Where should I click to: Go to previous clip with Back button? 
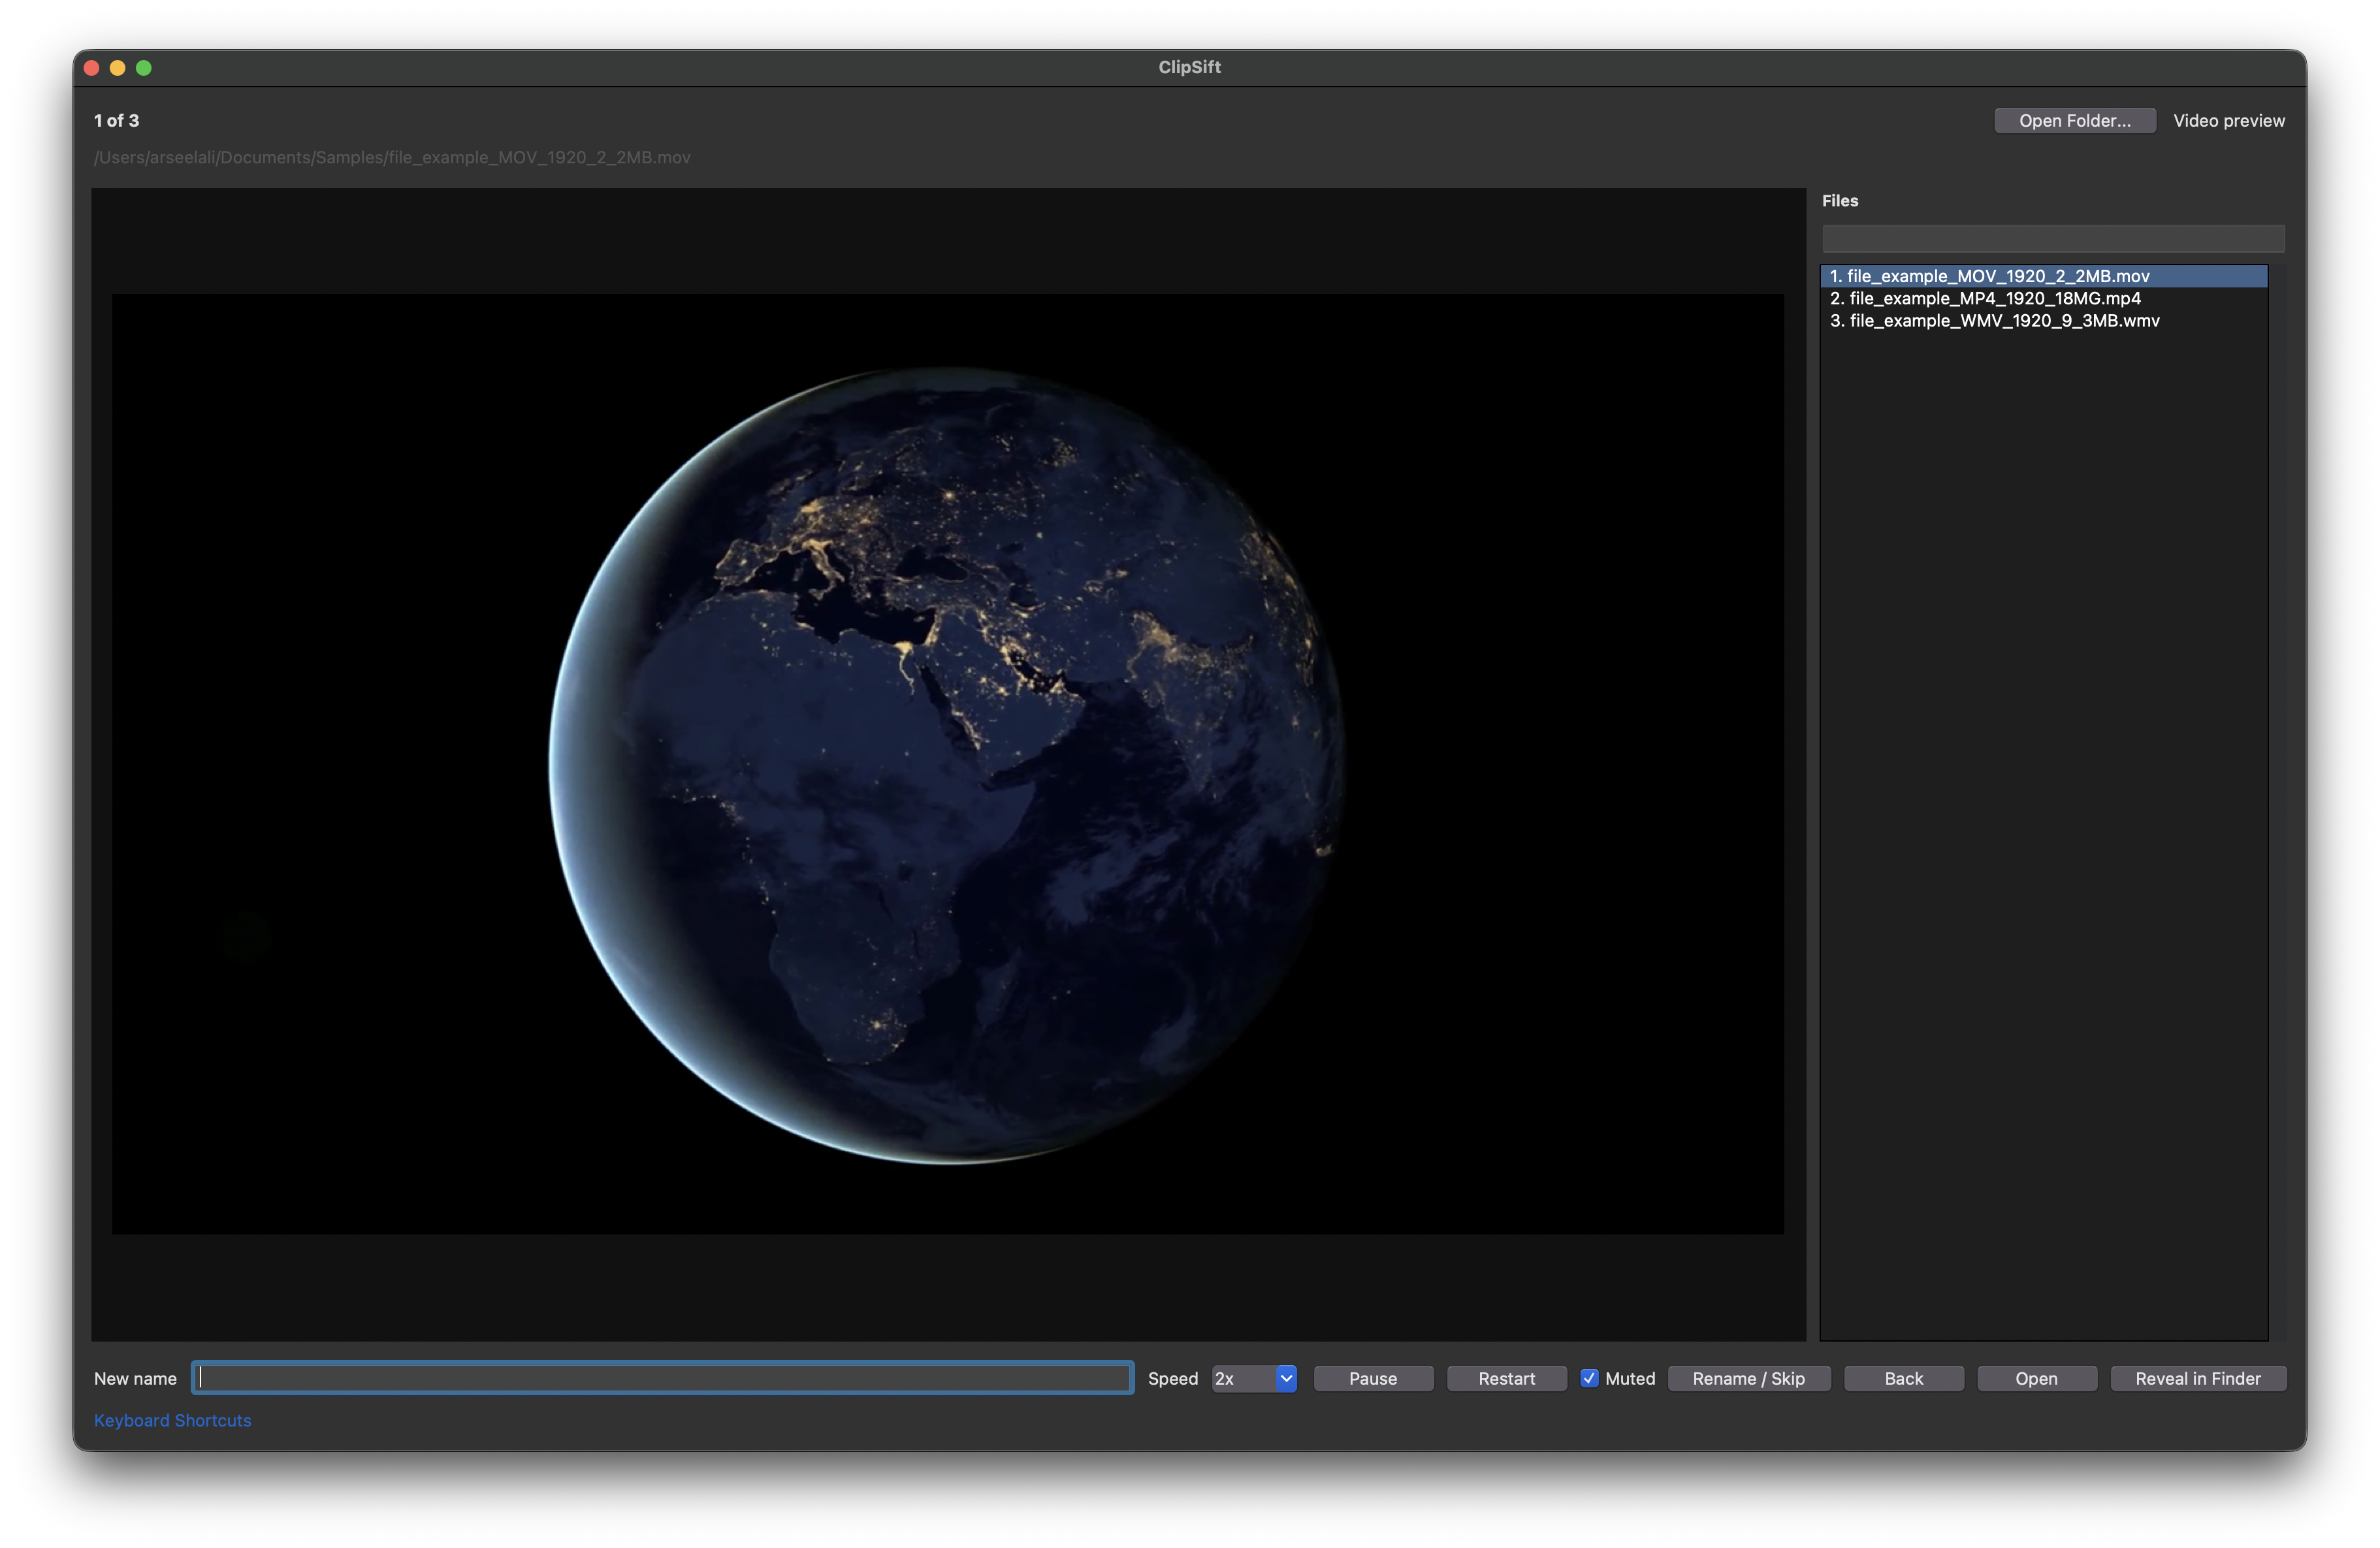[1903, 1378]
